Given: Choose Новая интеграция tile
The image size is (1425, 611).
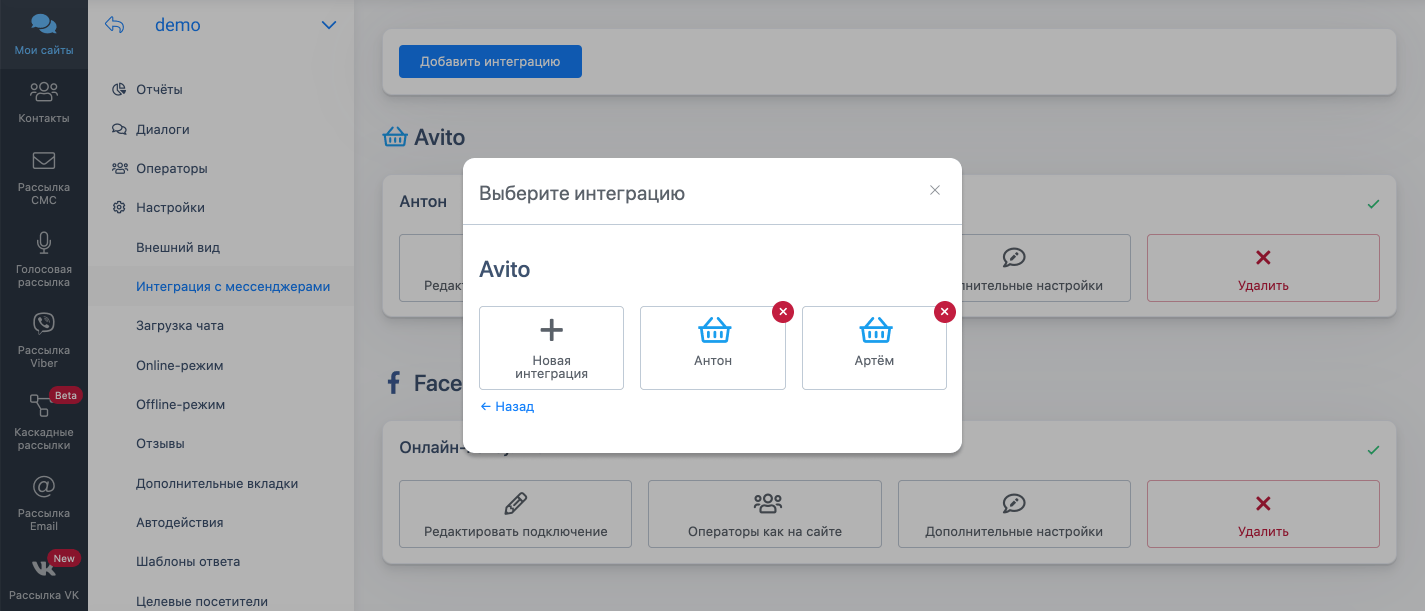Looking at the screenshot, I should click(551, 347).
